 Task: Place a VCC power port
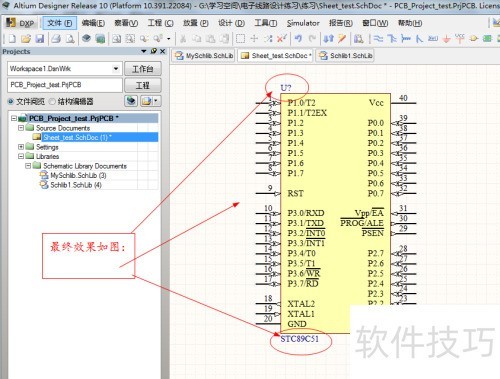click(460, 39)
